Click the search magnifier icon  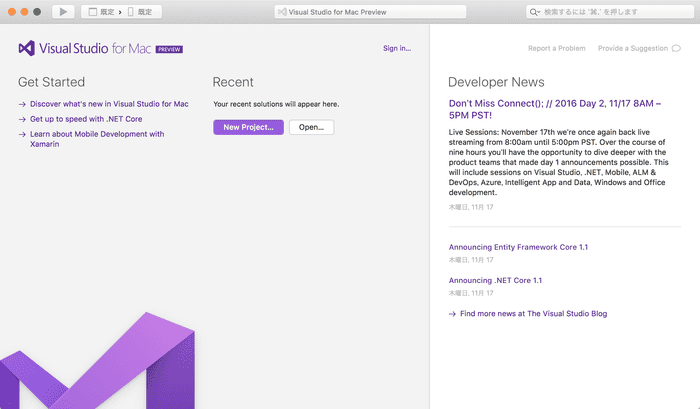536,12
